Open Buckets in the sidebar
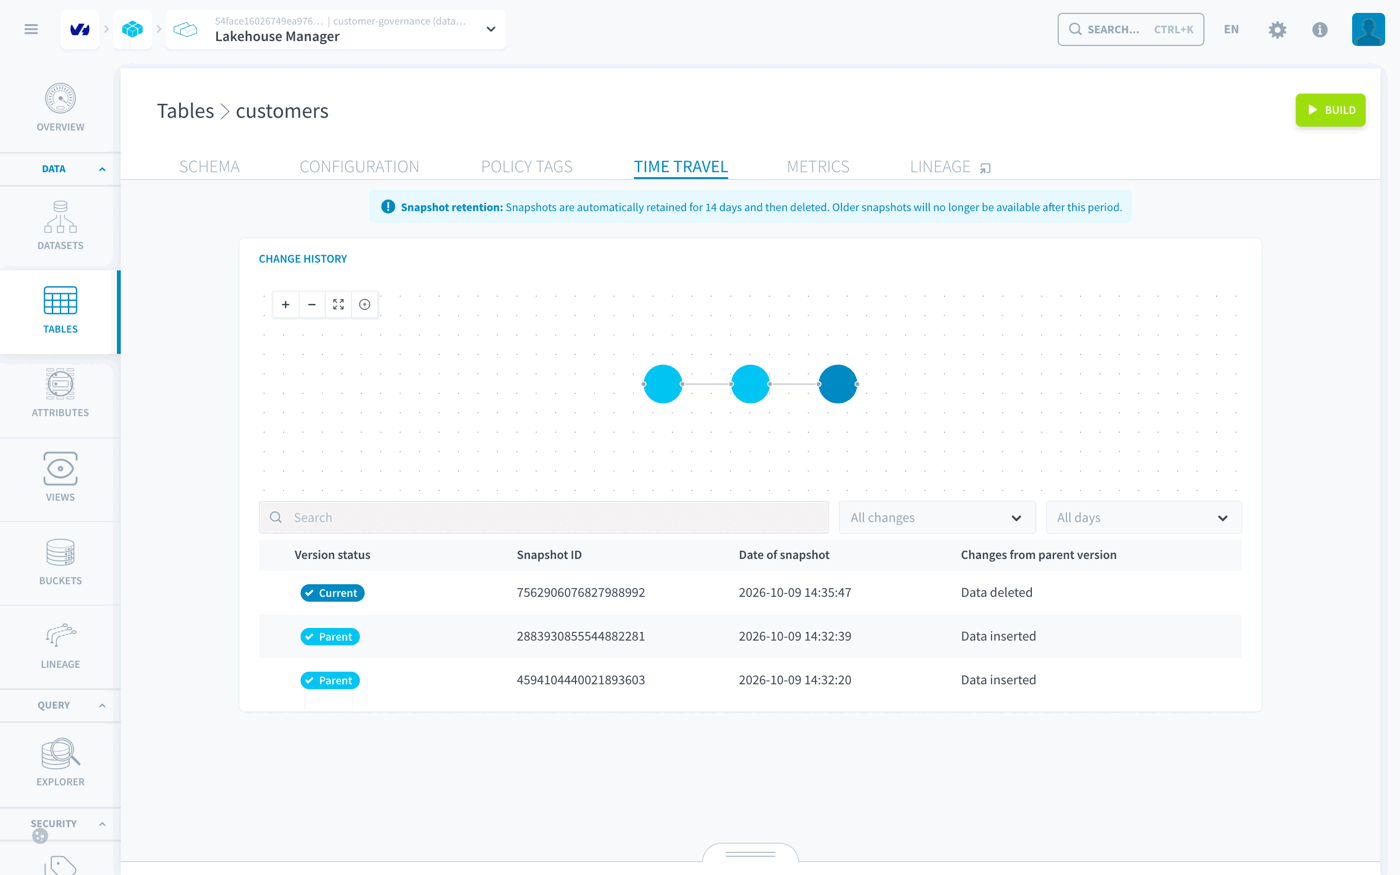This screenshot has height=875, width=1400. [x=60, y=562]
